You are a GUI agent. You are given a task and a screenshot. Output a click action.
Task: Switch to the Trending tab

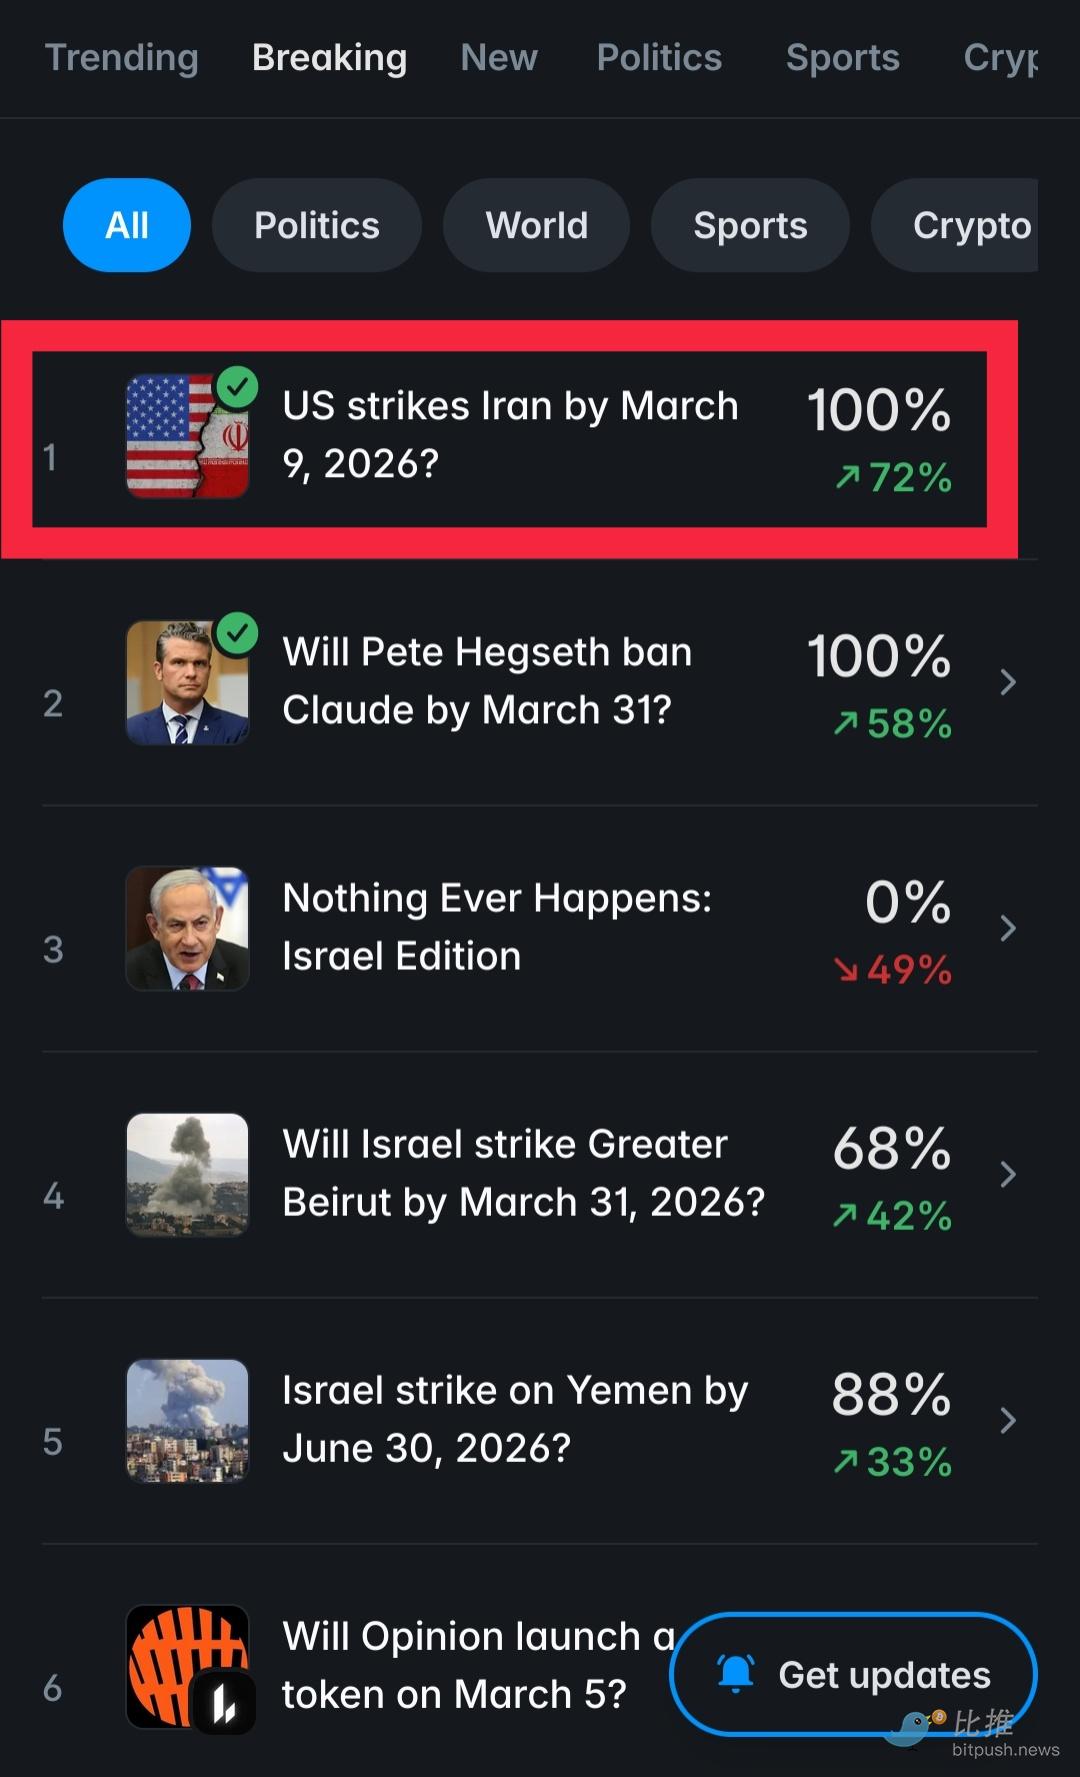[x=122, y=57]
